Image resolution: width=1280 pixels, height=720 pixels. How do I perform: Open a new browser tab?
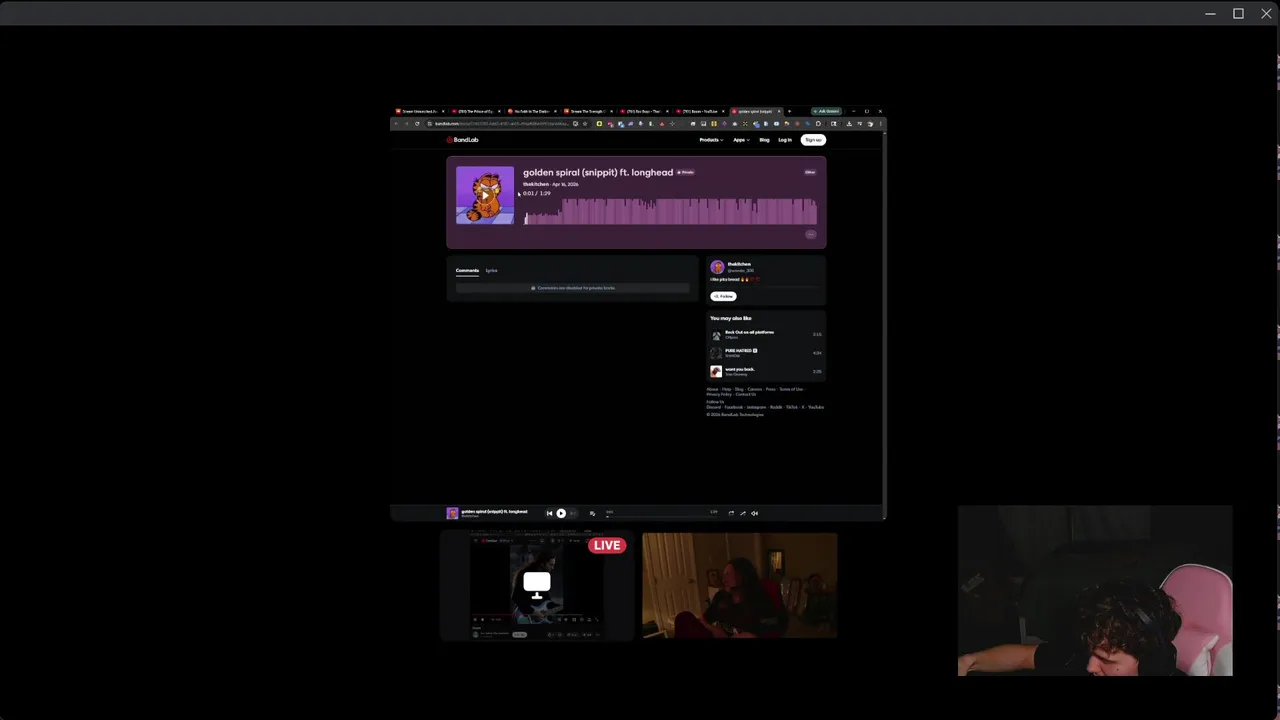click(789, 111)
